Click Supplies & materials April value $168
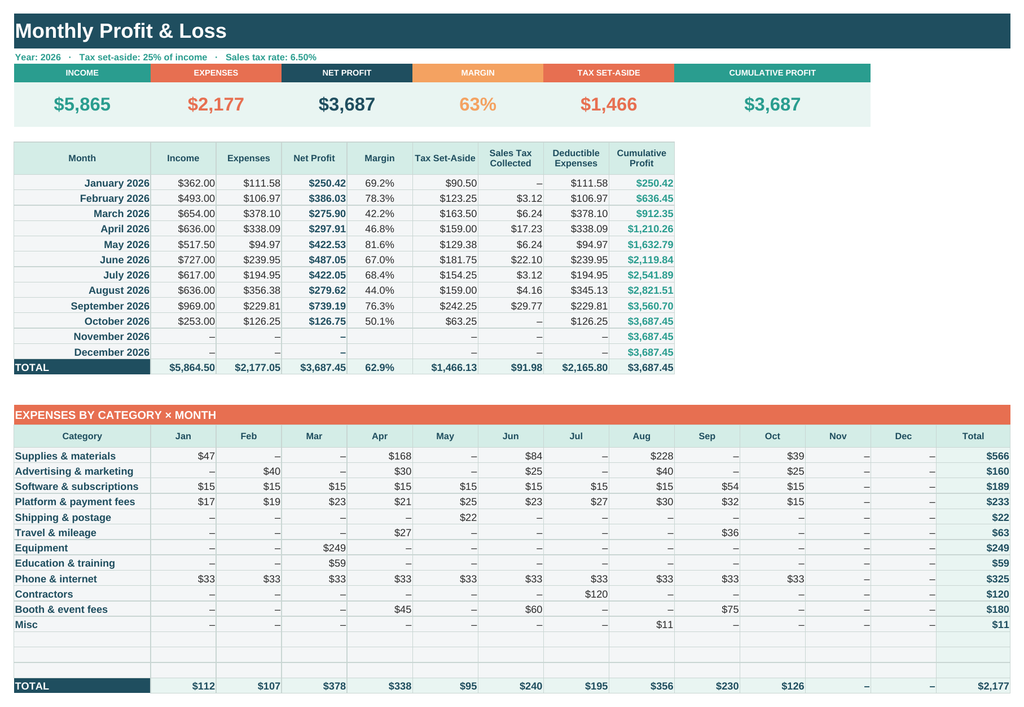Image resolution: width=1024 pixels, height=707 pixels. pos(379,456)
